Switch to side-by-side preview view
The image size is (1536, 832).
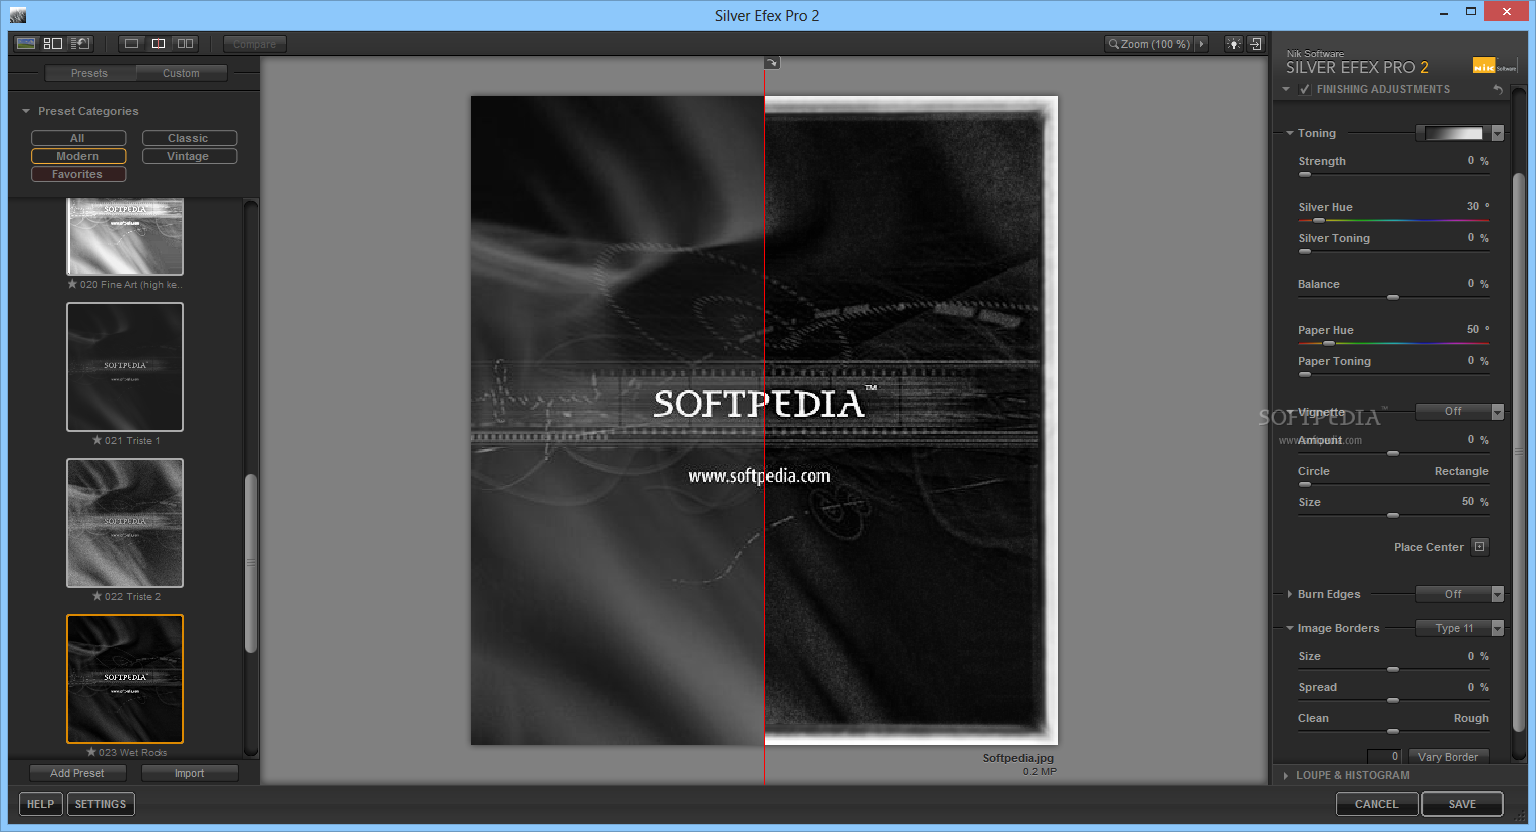[185, 44]
